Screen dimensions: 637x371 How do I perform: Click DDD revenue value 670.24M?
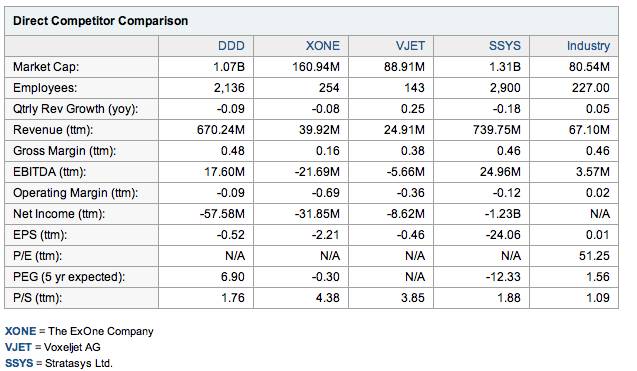pos(221,130)
